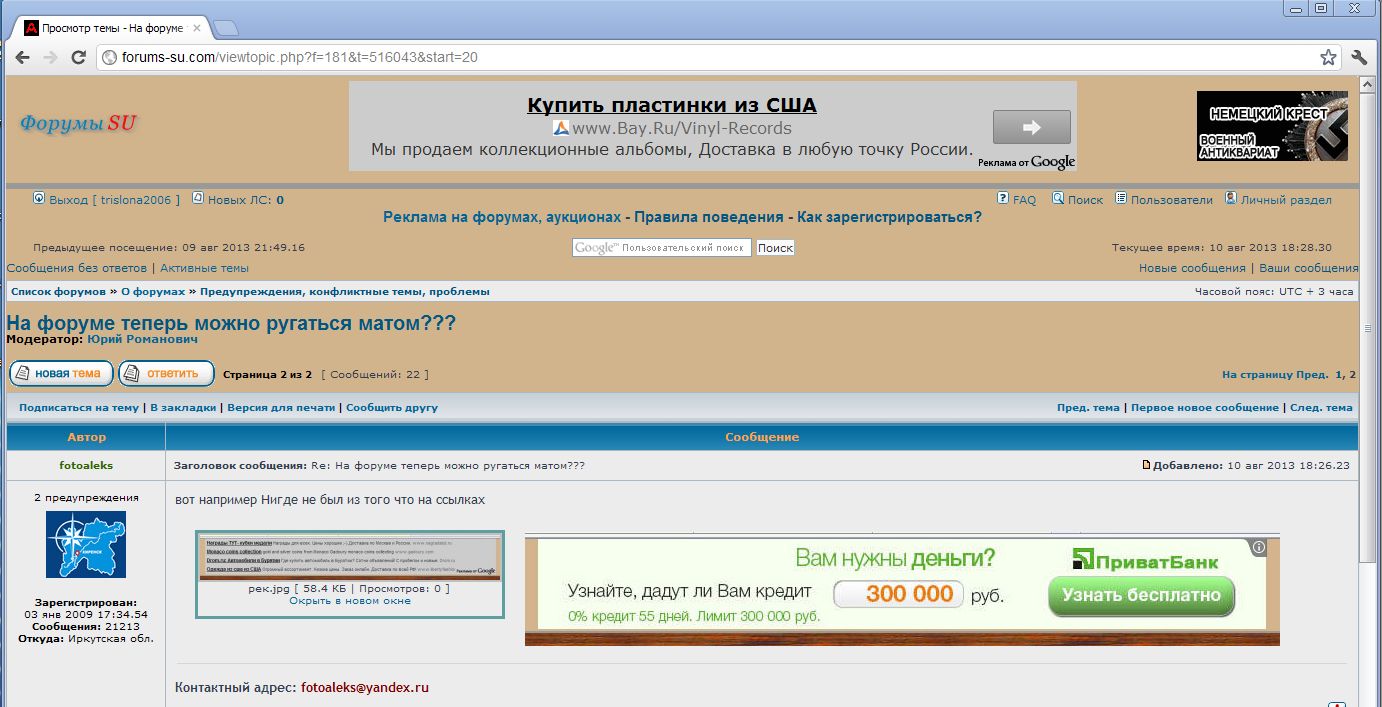Click the Google custom search field
Screen dimensions: 1382x707
[661, 248]
